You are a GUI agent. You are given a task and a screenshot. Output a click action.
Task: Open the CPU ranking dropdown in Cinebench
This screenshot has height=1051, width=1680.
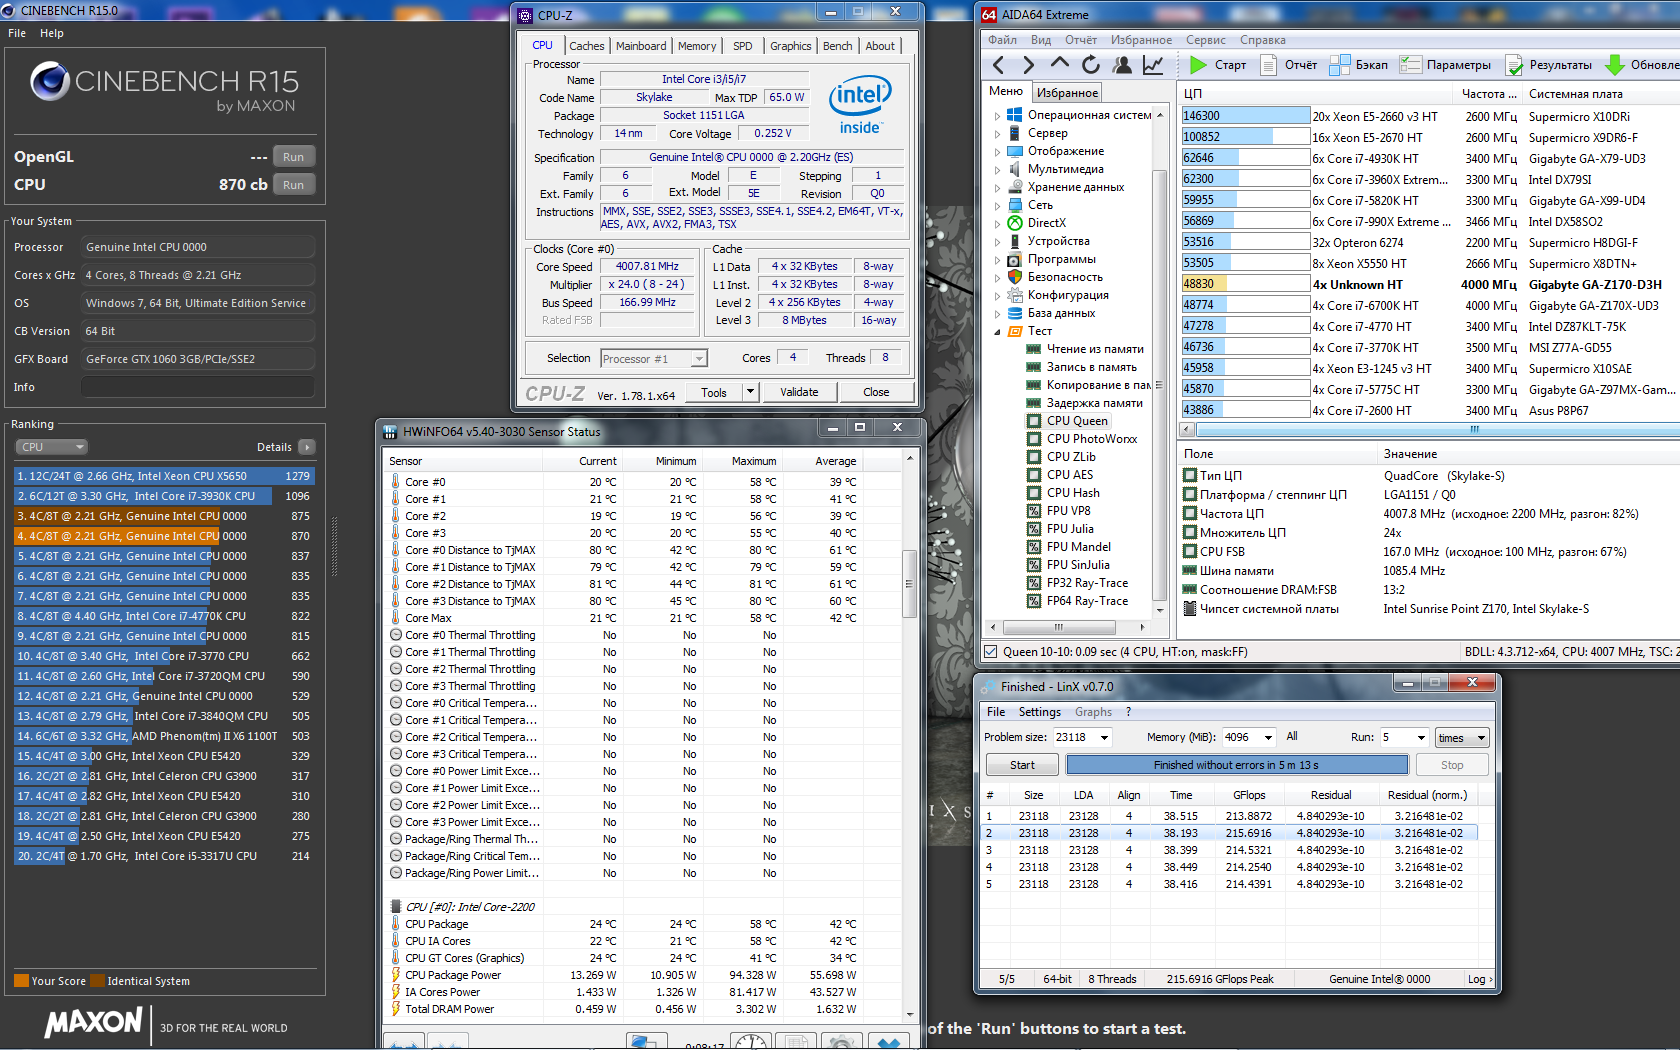(x=50, y=447)
